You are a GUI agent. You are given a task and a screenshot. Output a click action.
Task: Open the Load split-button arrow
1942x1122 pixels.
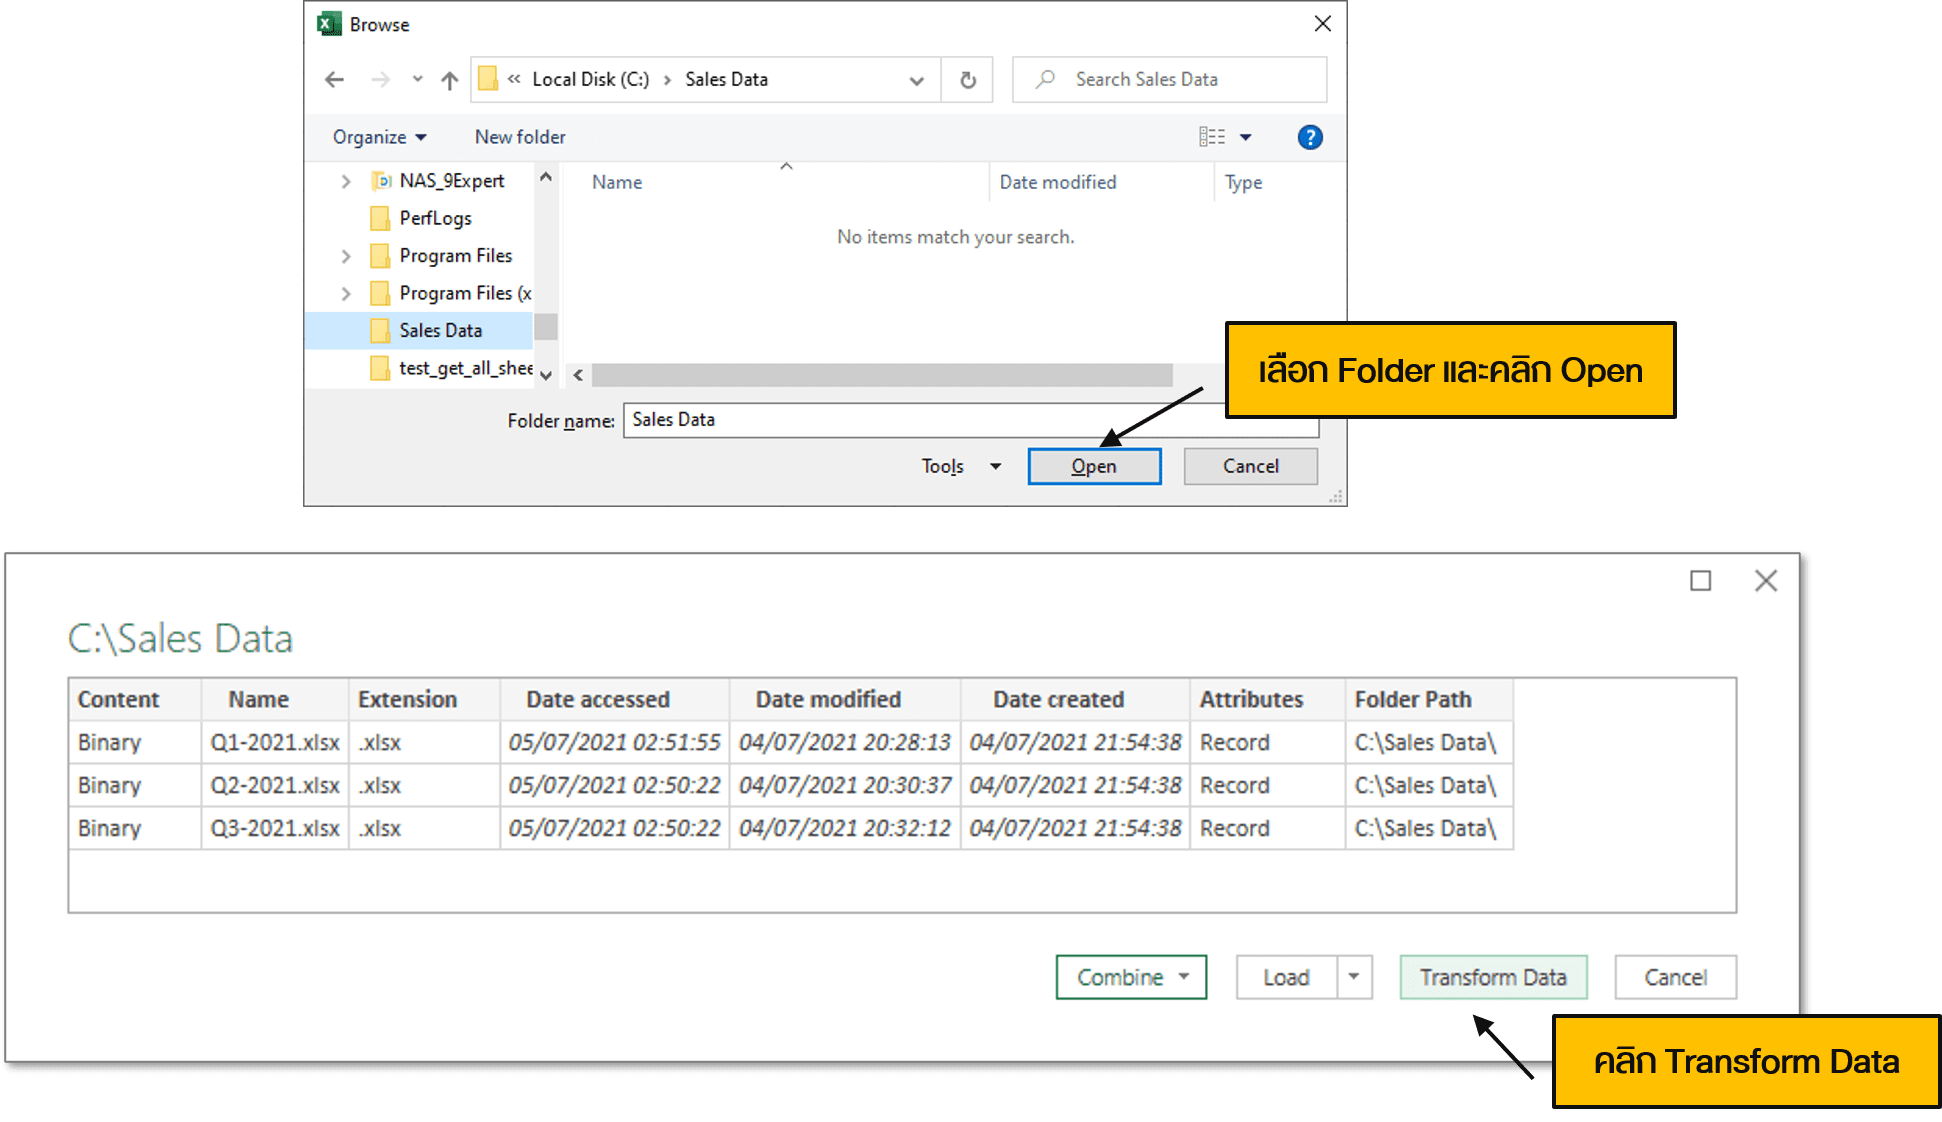pyautogui.click(x=1354, y=977)
